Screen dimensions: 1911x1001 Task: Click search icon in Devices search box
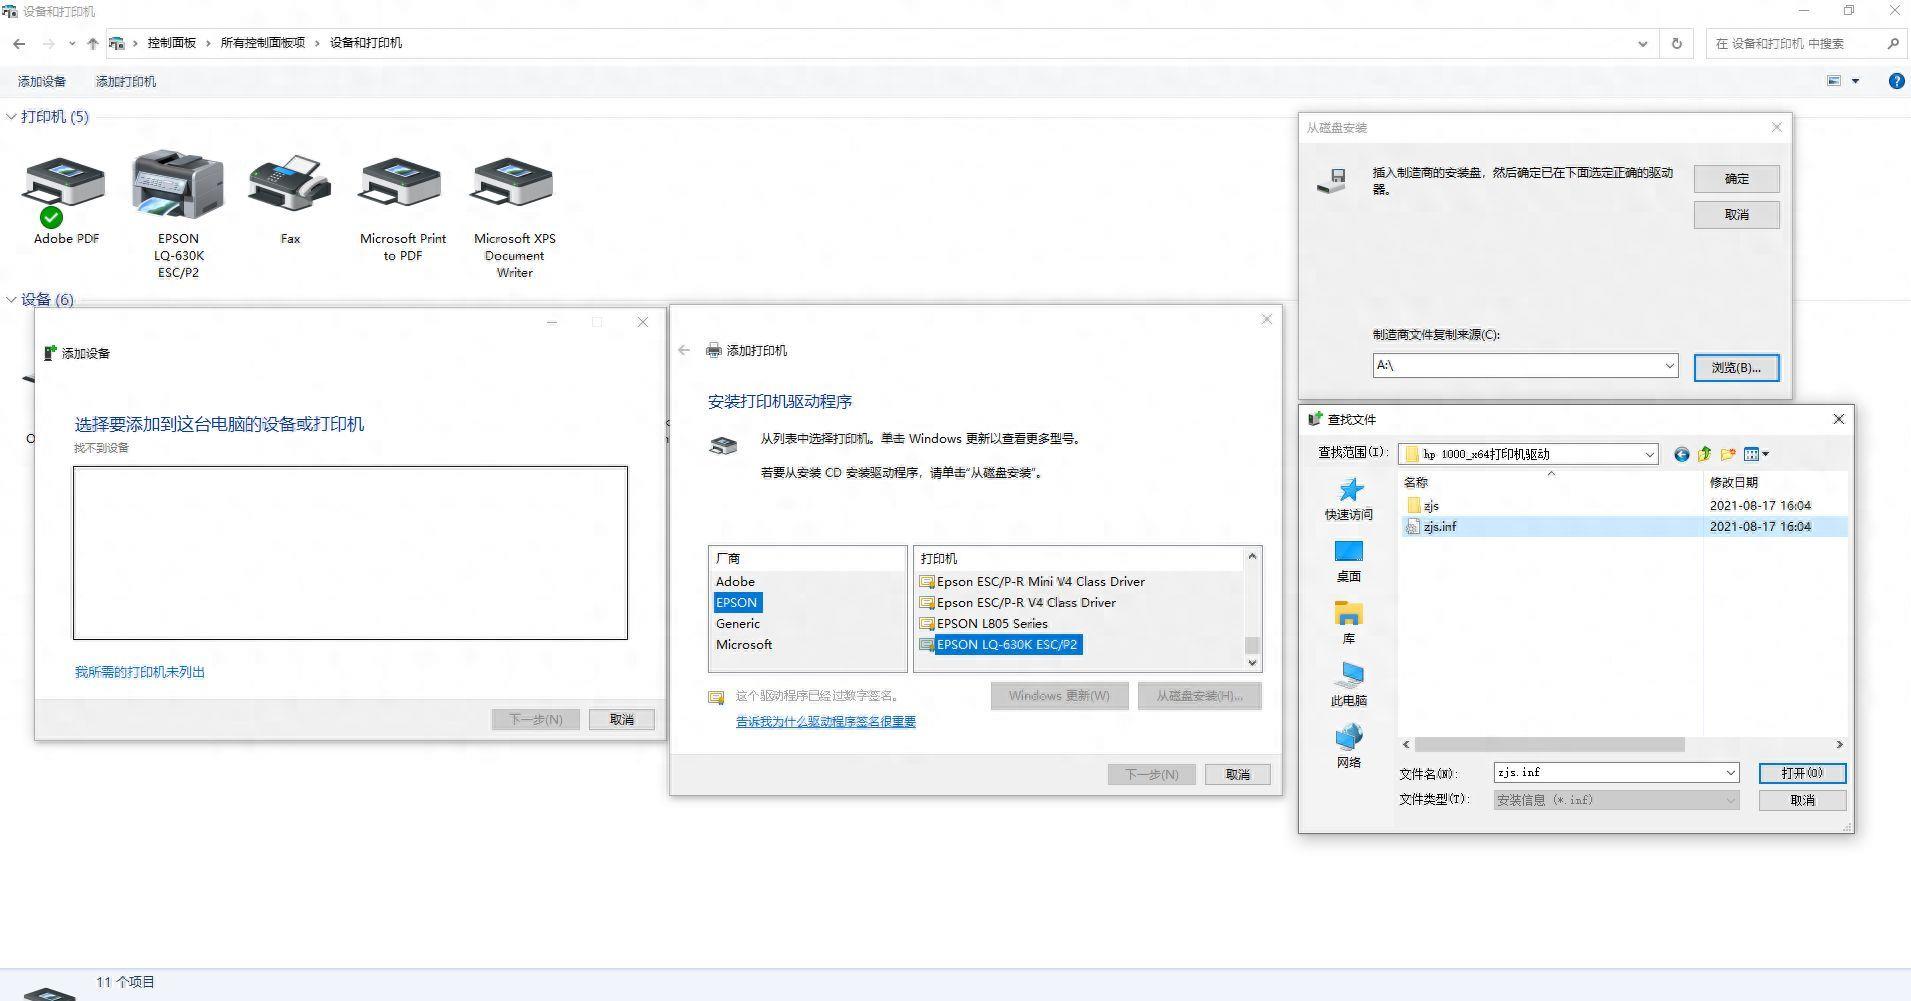(1893, 43)
